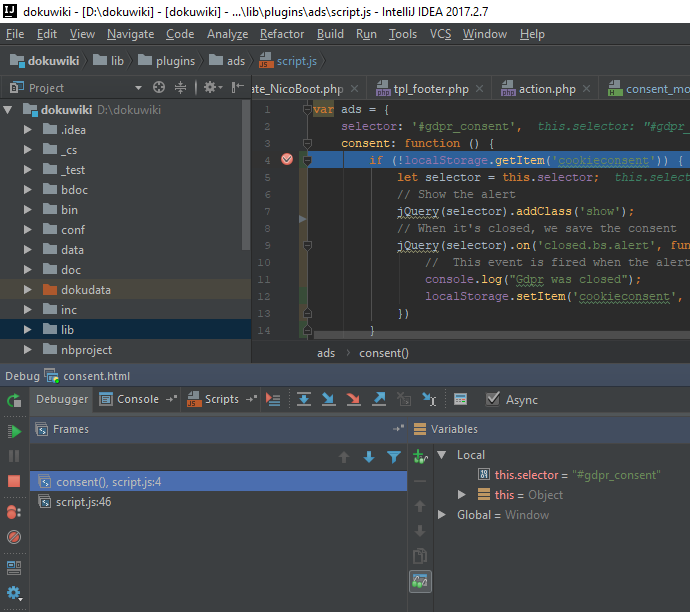Screen dimensions: 690x612
Task: Toggle the Async checkbox
Action: pos(492,399)
